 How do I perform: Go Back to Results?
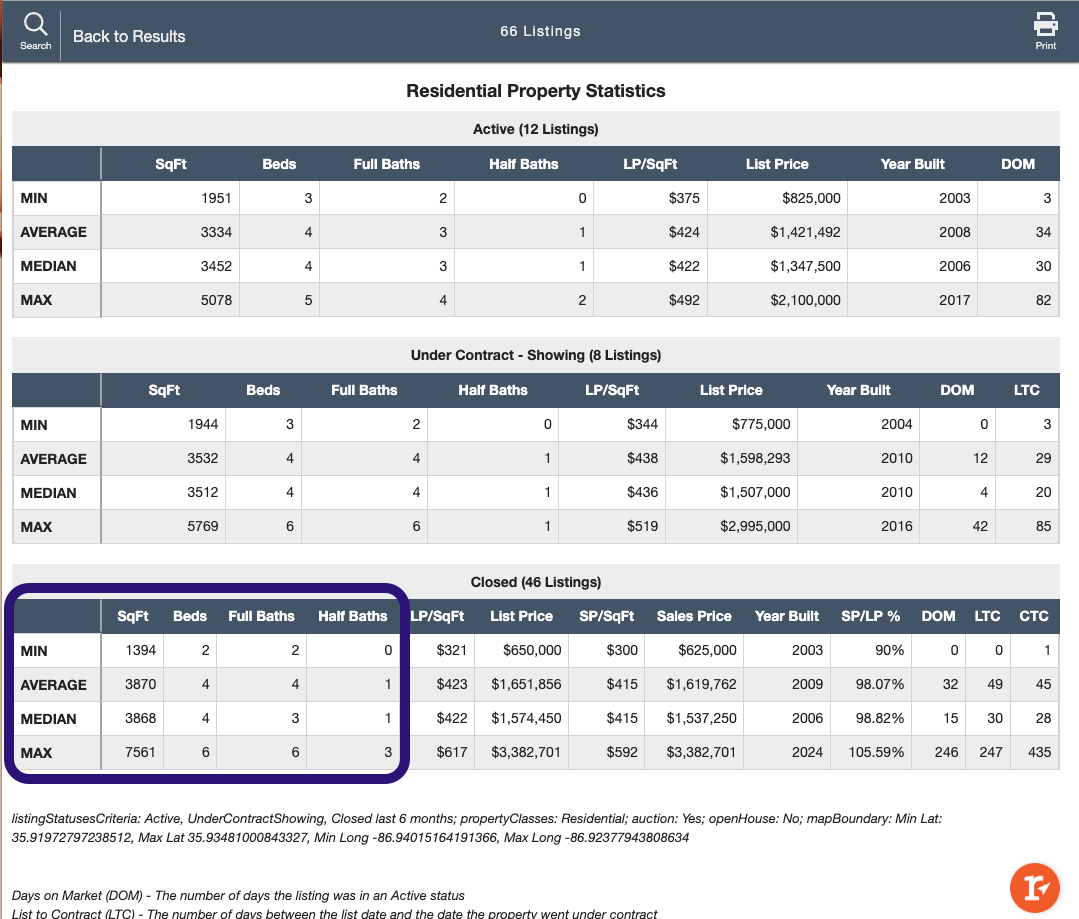point(129,36)
